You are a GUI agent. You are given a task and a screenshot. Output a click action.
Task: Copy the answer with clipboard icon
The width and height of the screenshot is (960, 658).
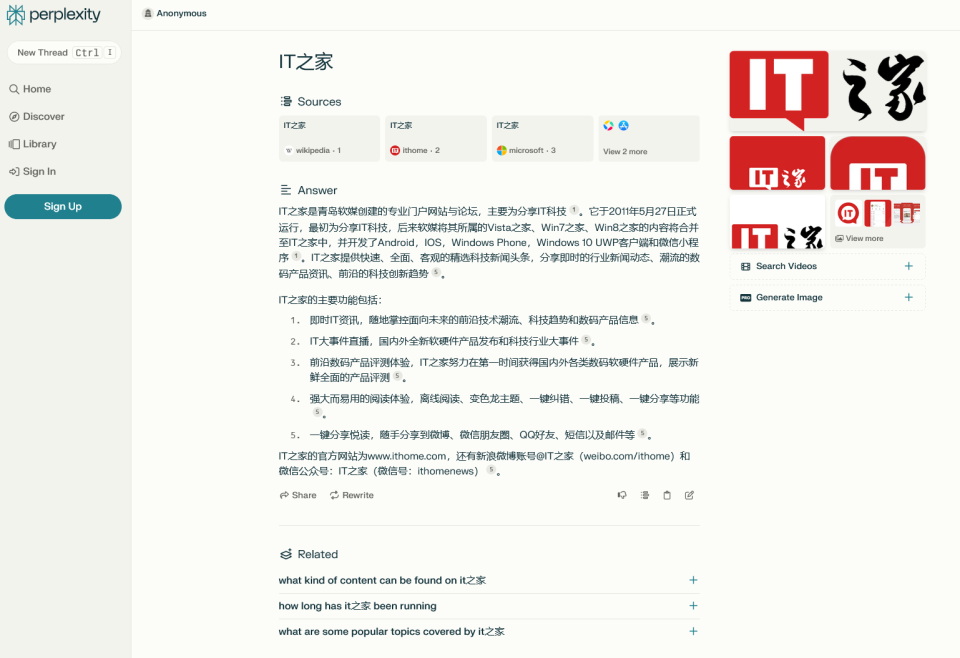667,495
